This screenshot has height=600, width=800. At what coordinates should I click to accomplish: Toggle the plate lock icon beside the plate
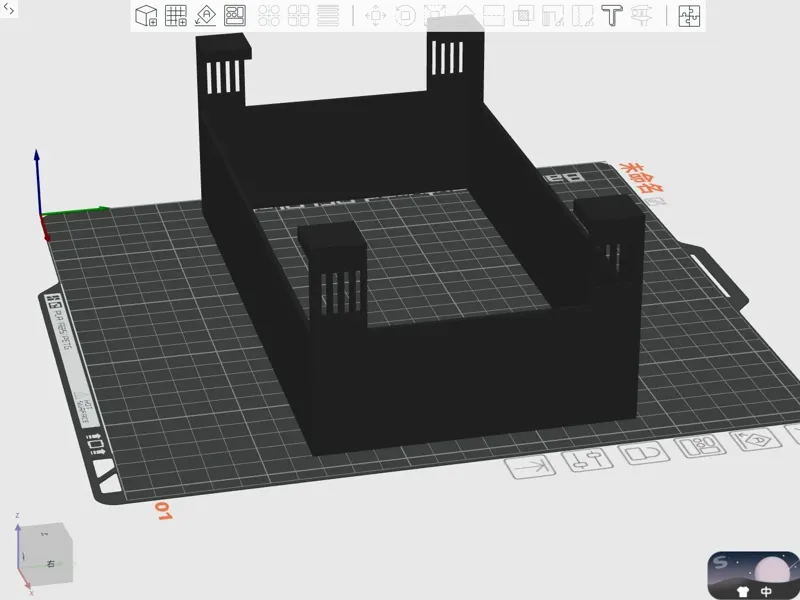coord(644,453)
